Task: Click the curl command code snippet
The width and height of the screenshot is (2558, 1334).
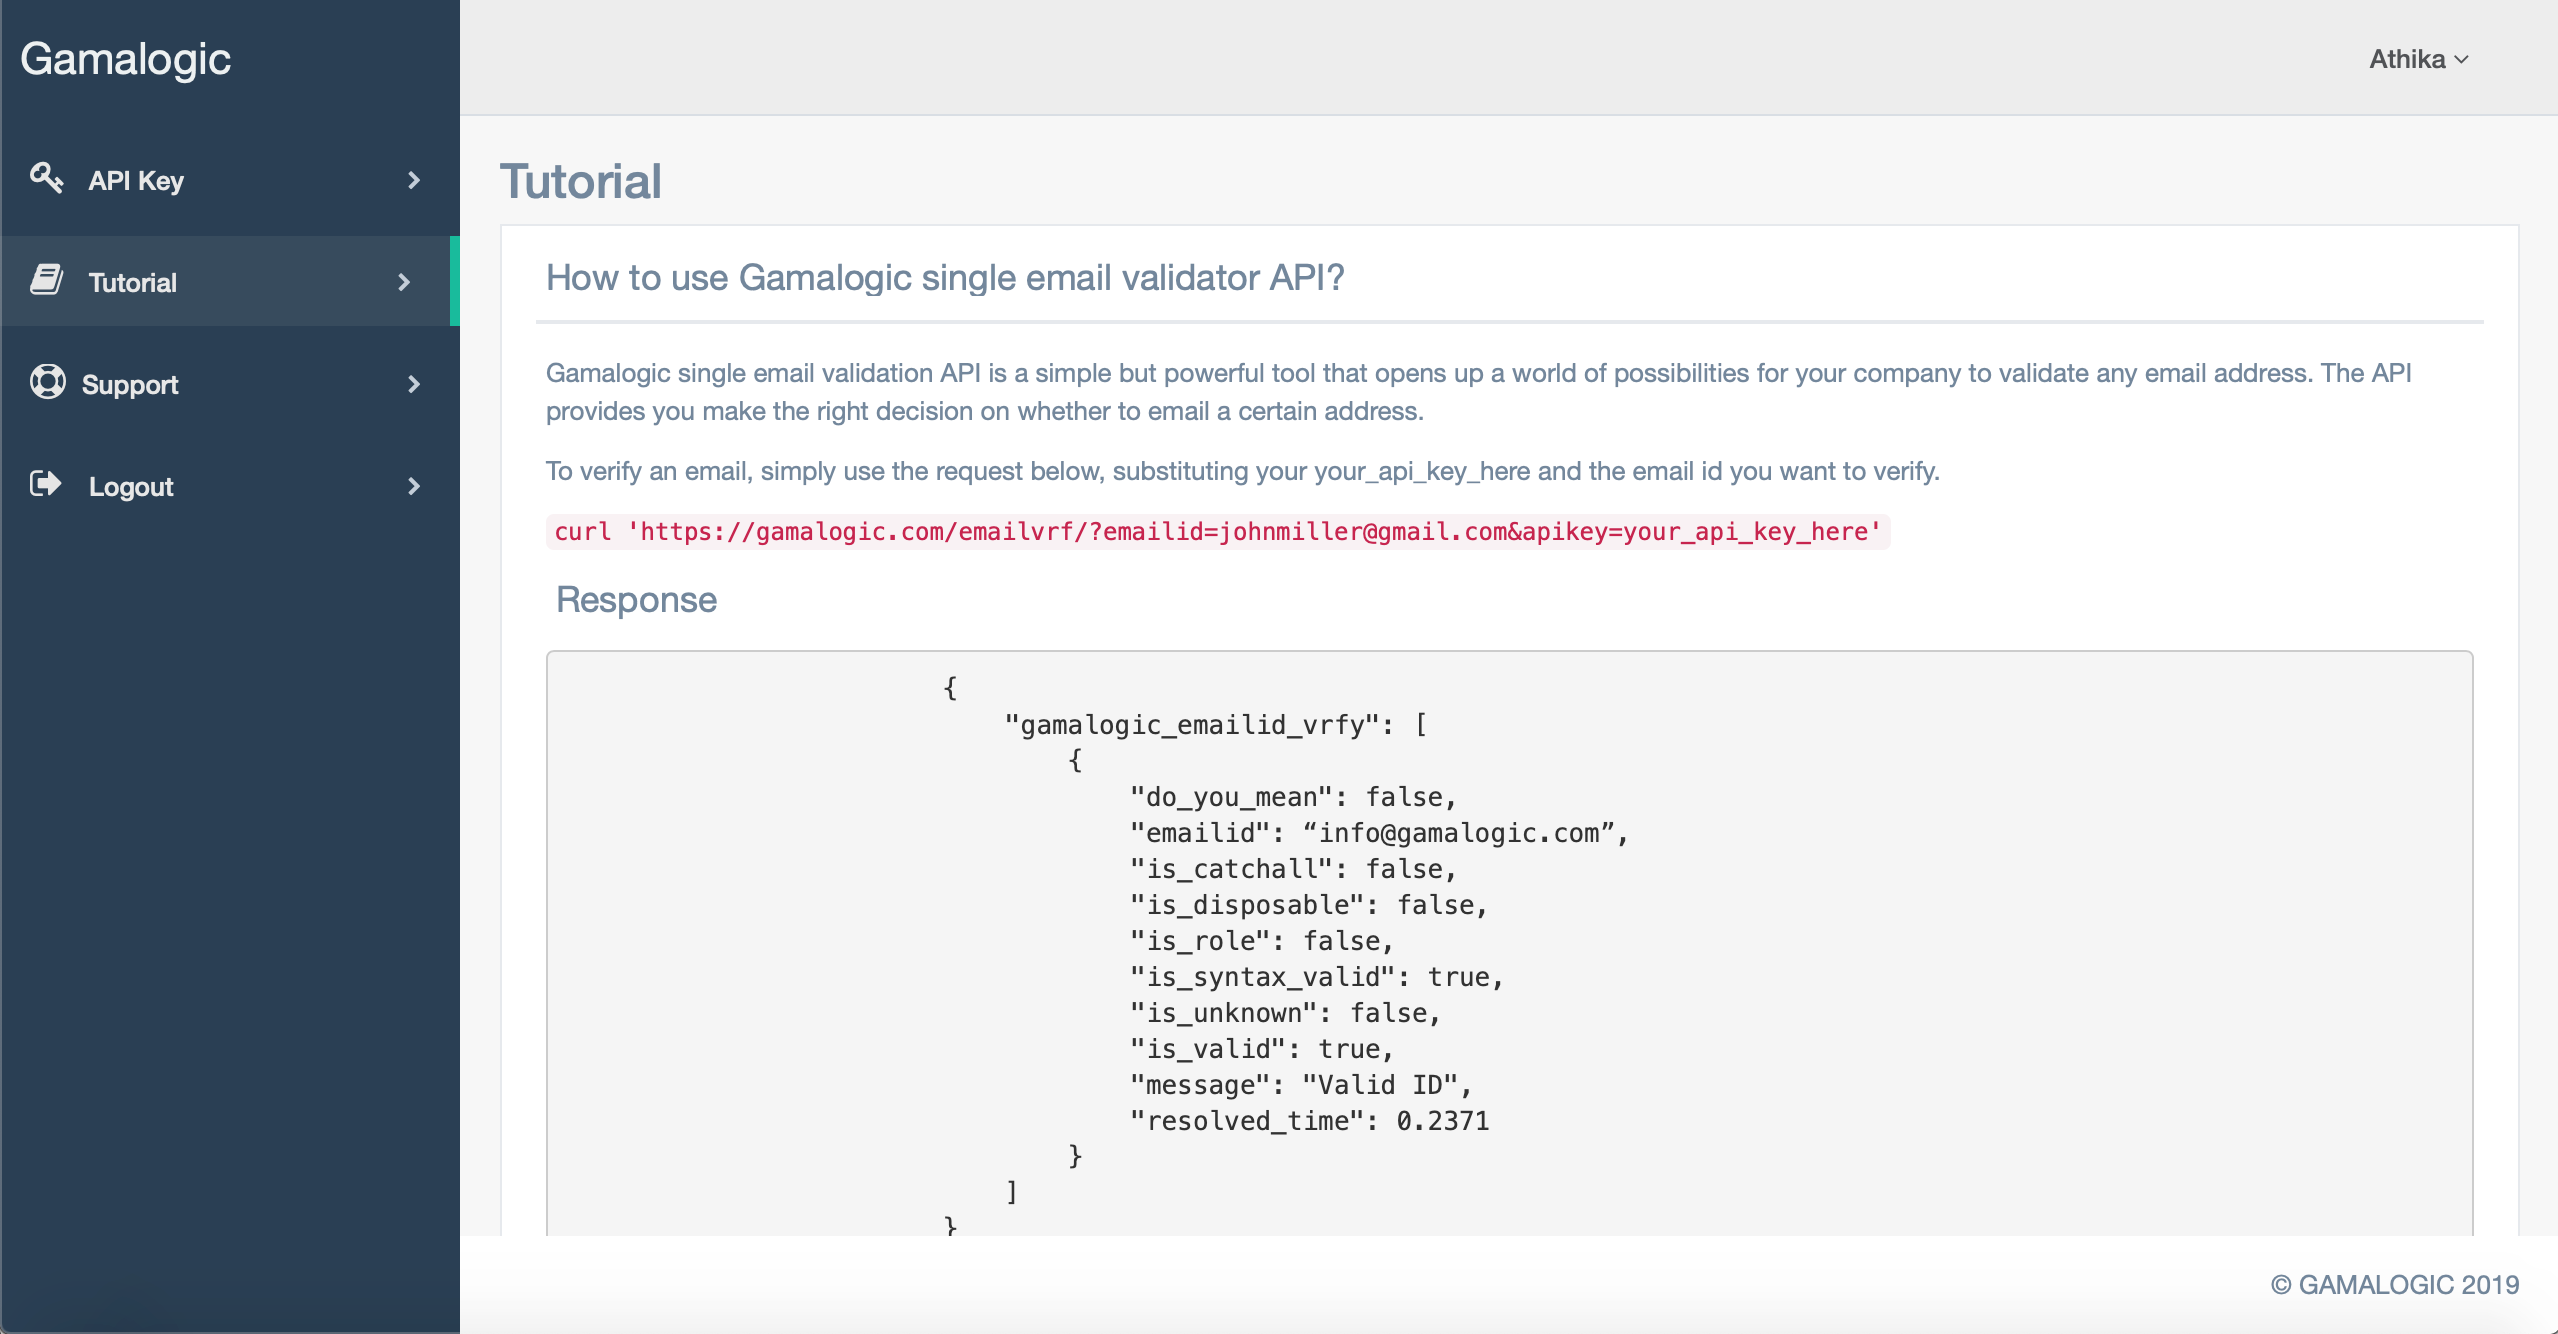Action: 1216,532
